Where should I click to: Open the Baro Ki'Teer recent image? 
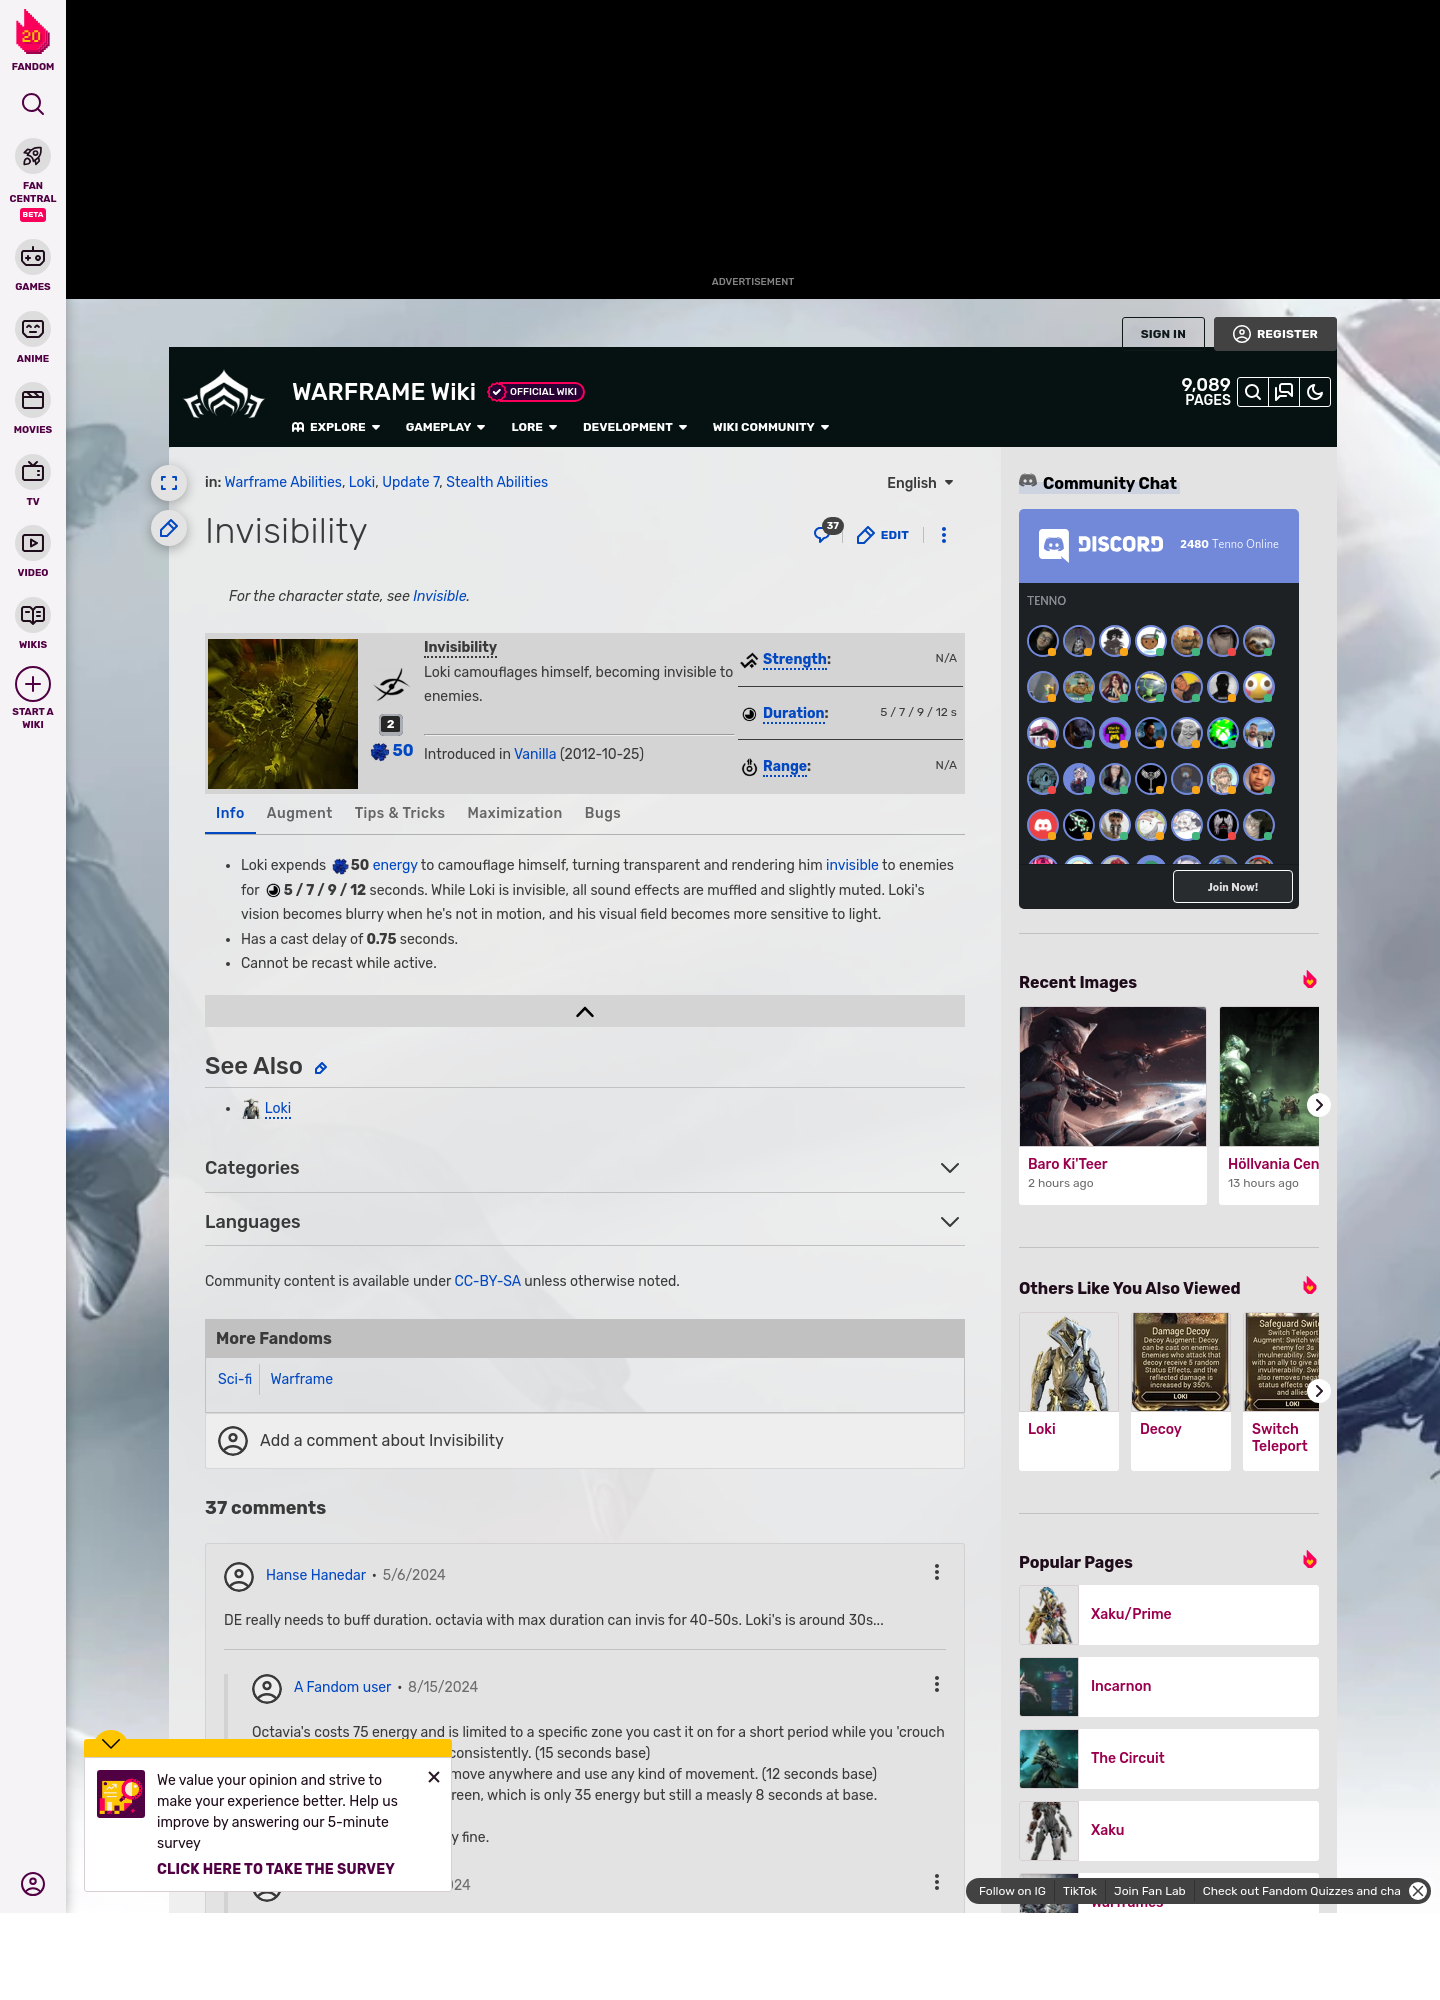[x=1113, y=1076]
